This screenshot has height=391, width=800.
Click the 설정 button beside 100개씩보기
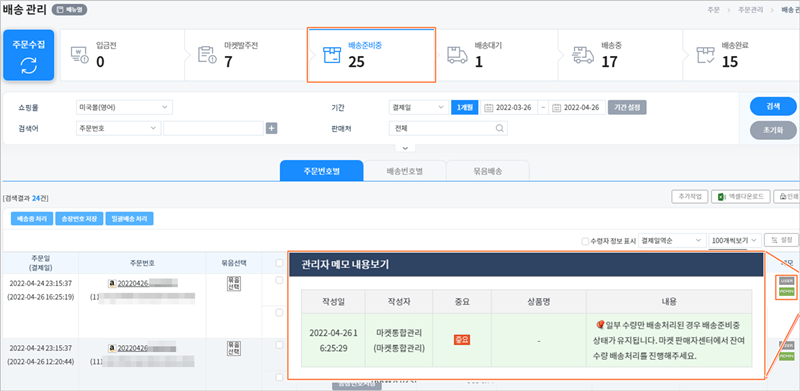coord(781,240)
